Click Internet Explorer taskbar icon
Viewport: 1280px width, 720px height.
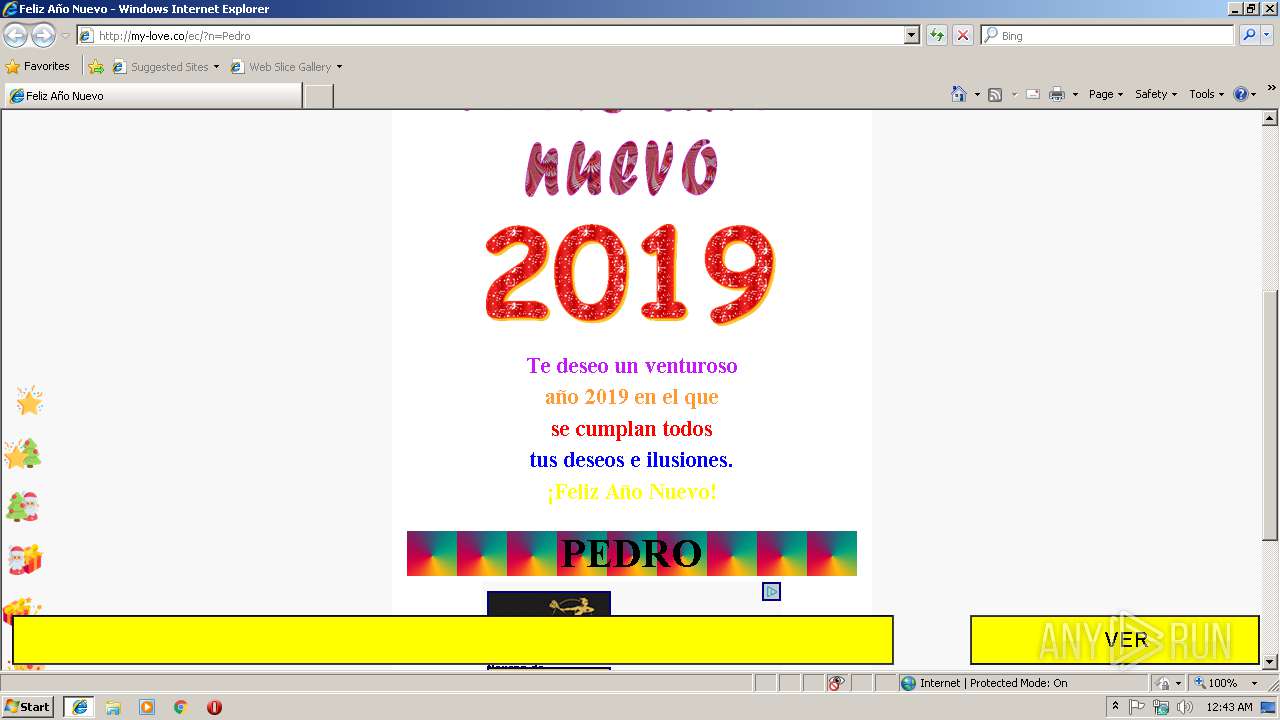point(79,707)
